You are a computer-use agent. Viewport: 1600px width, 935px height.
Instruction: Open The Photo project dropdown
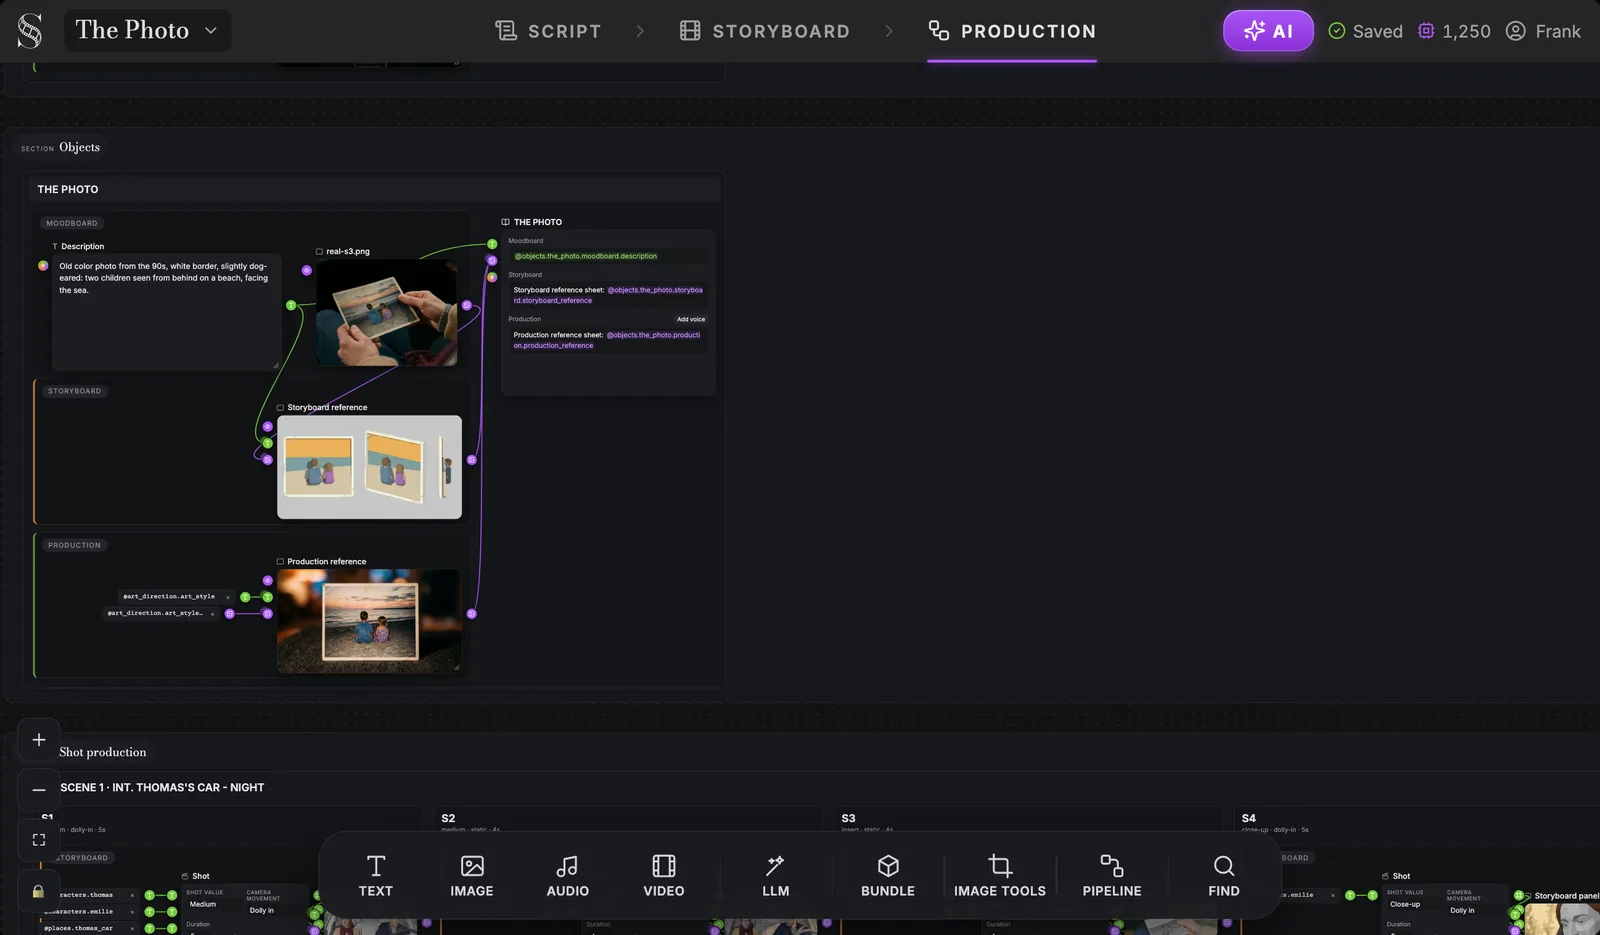point(147,30)
